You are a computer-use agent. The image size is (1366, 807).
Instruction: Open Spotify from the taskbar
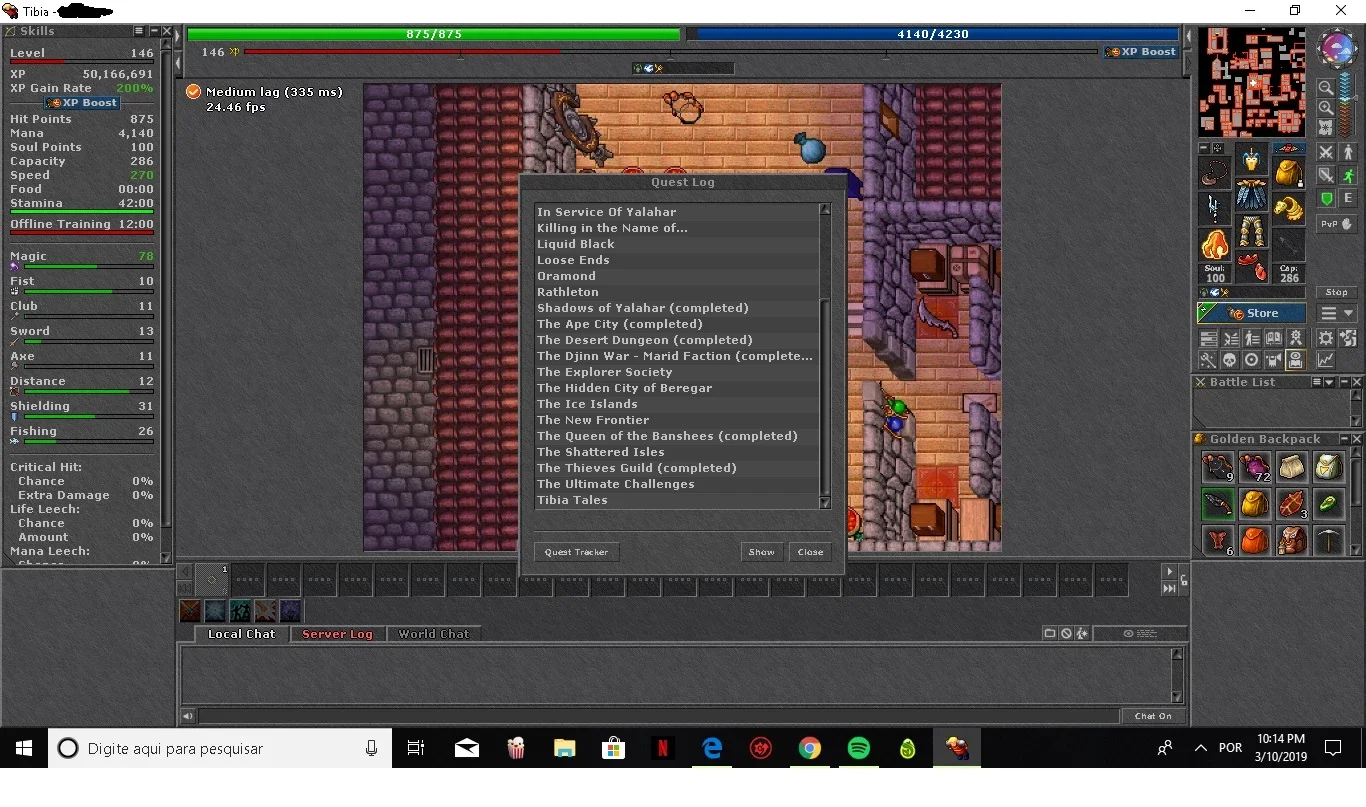tap(858, 748)
